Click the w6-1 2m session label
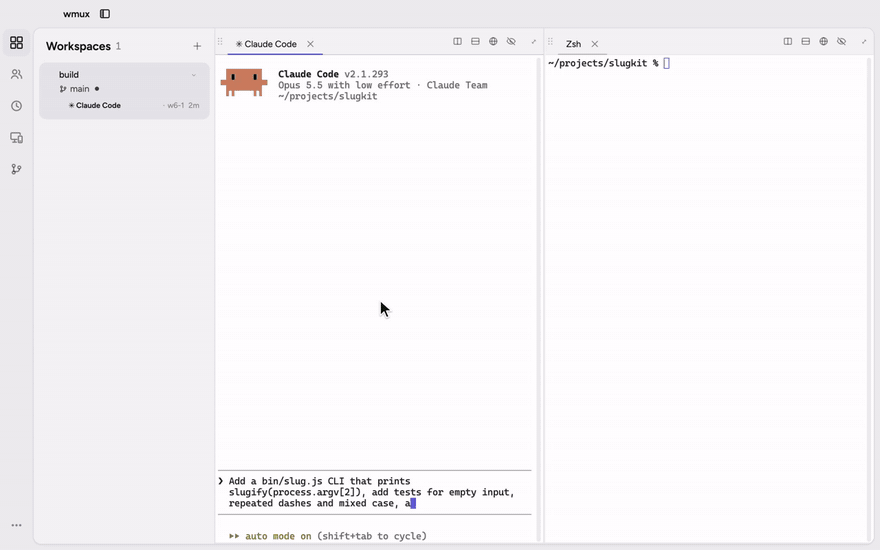This screenshot has width=880, height=550. point(183,106)
